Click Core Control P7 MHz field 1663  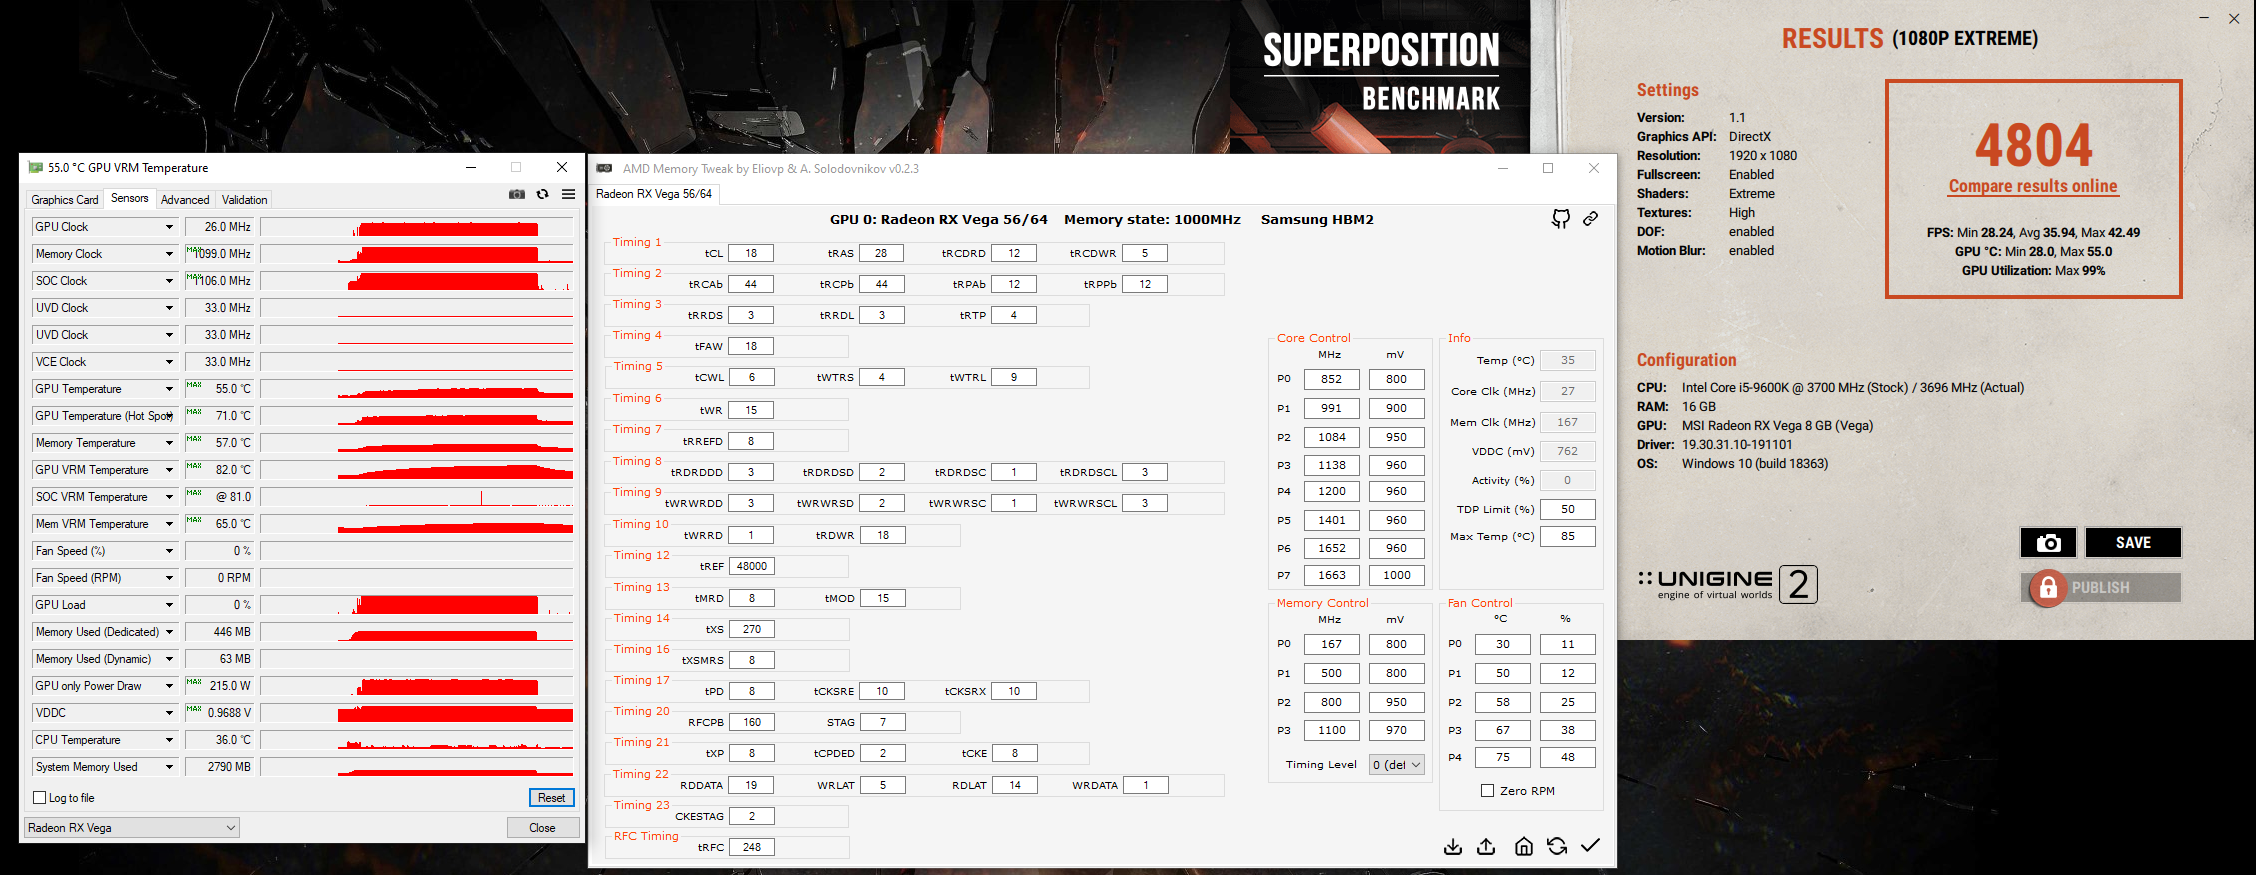[1332, 575]
